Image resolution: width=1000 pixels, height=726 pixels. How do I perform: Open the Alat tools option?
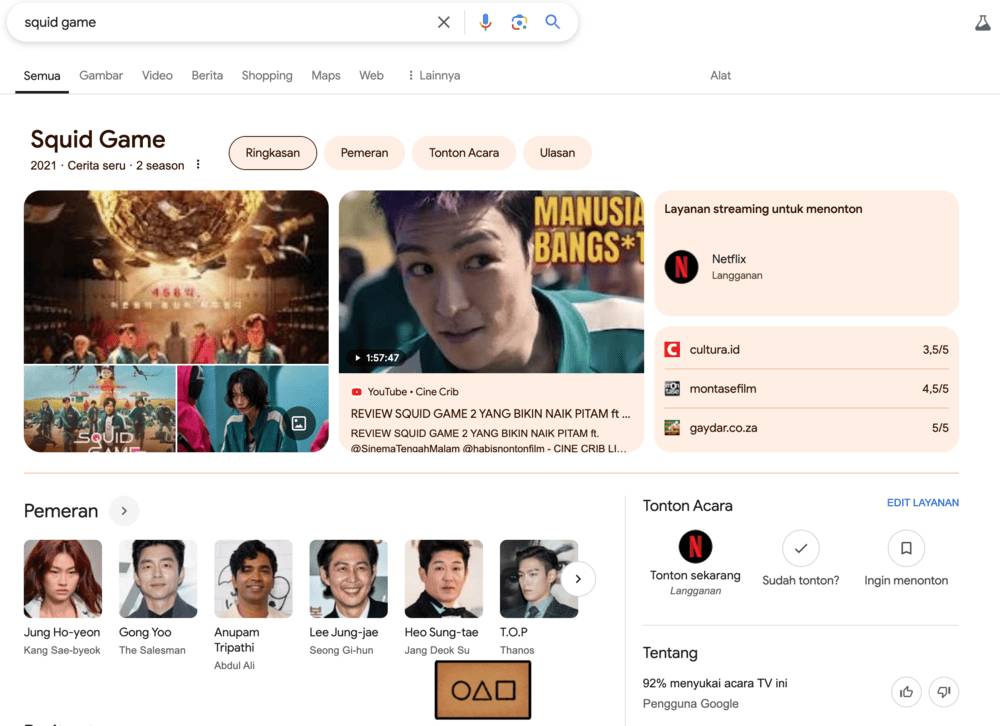720,75
